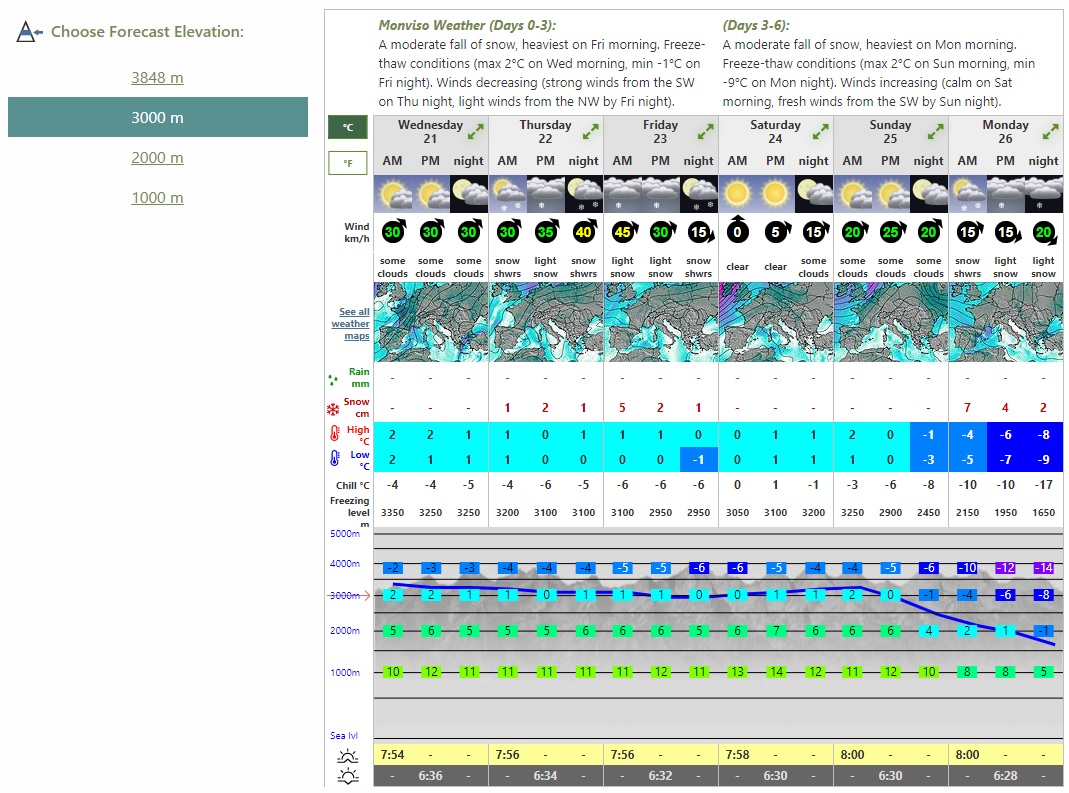
Task: Click the green Rain drops icon
Action: (x=333, y=380)
